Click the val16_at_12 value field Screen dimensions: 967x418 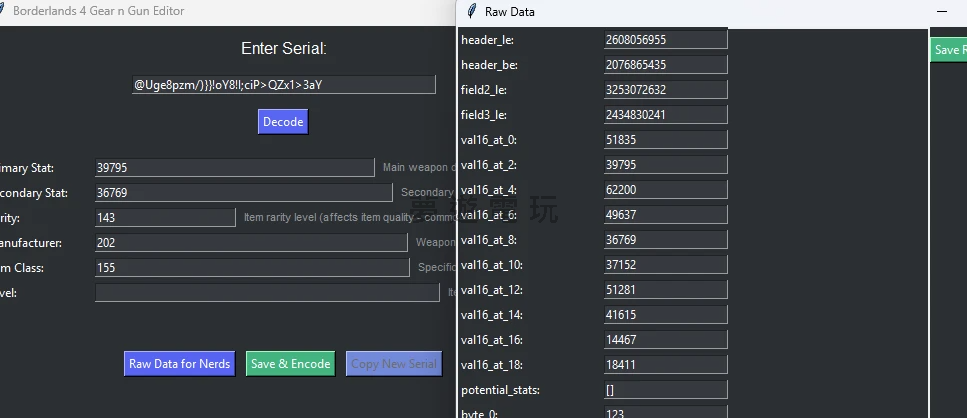665,289
